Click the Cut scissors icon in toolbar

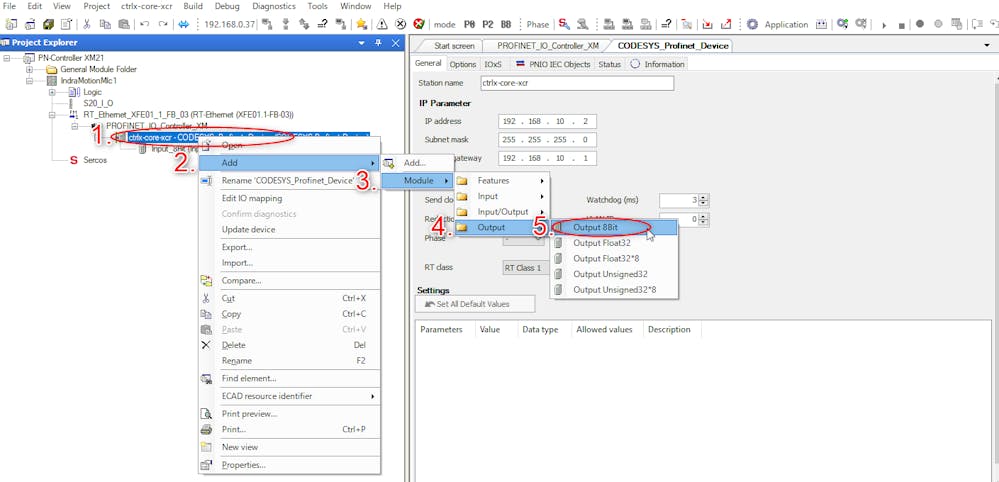[87, 24]
